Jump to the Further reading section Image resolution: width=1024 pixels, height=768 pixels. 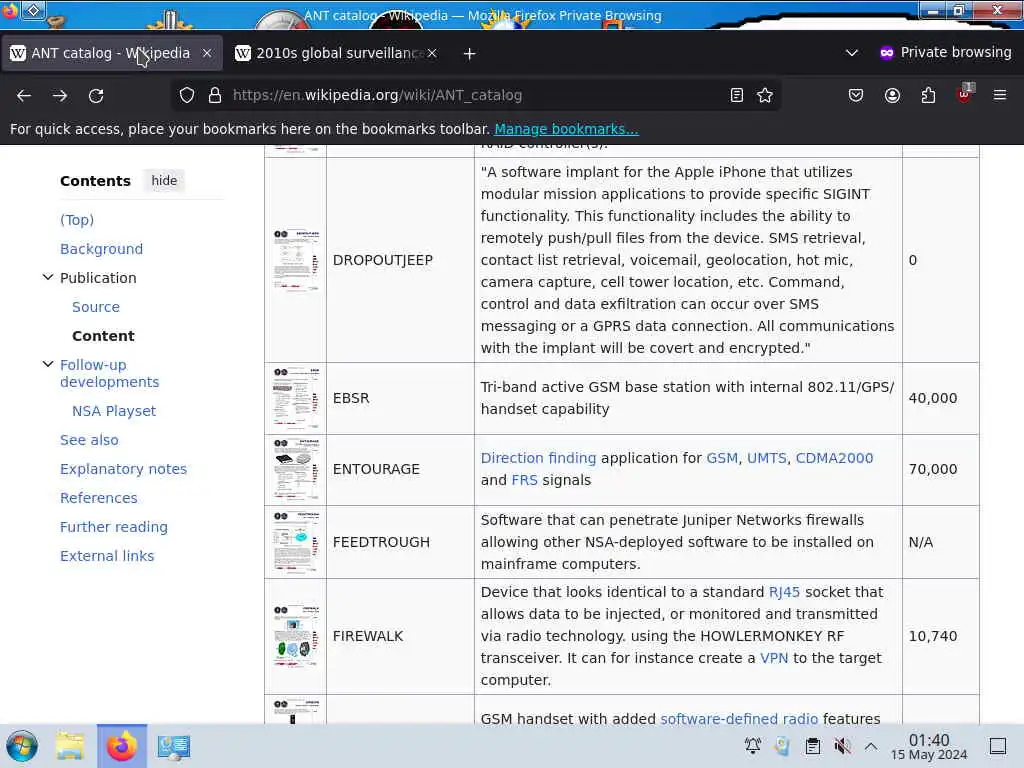click(114, 527)
